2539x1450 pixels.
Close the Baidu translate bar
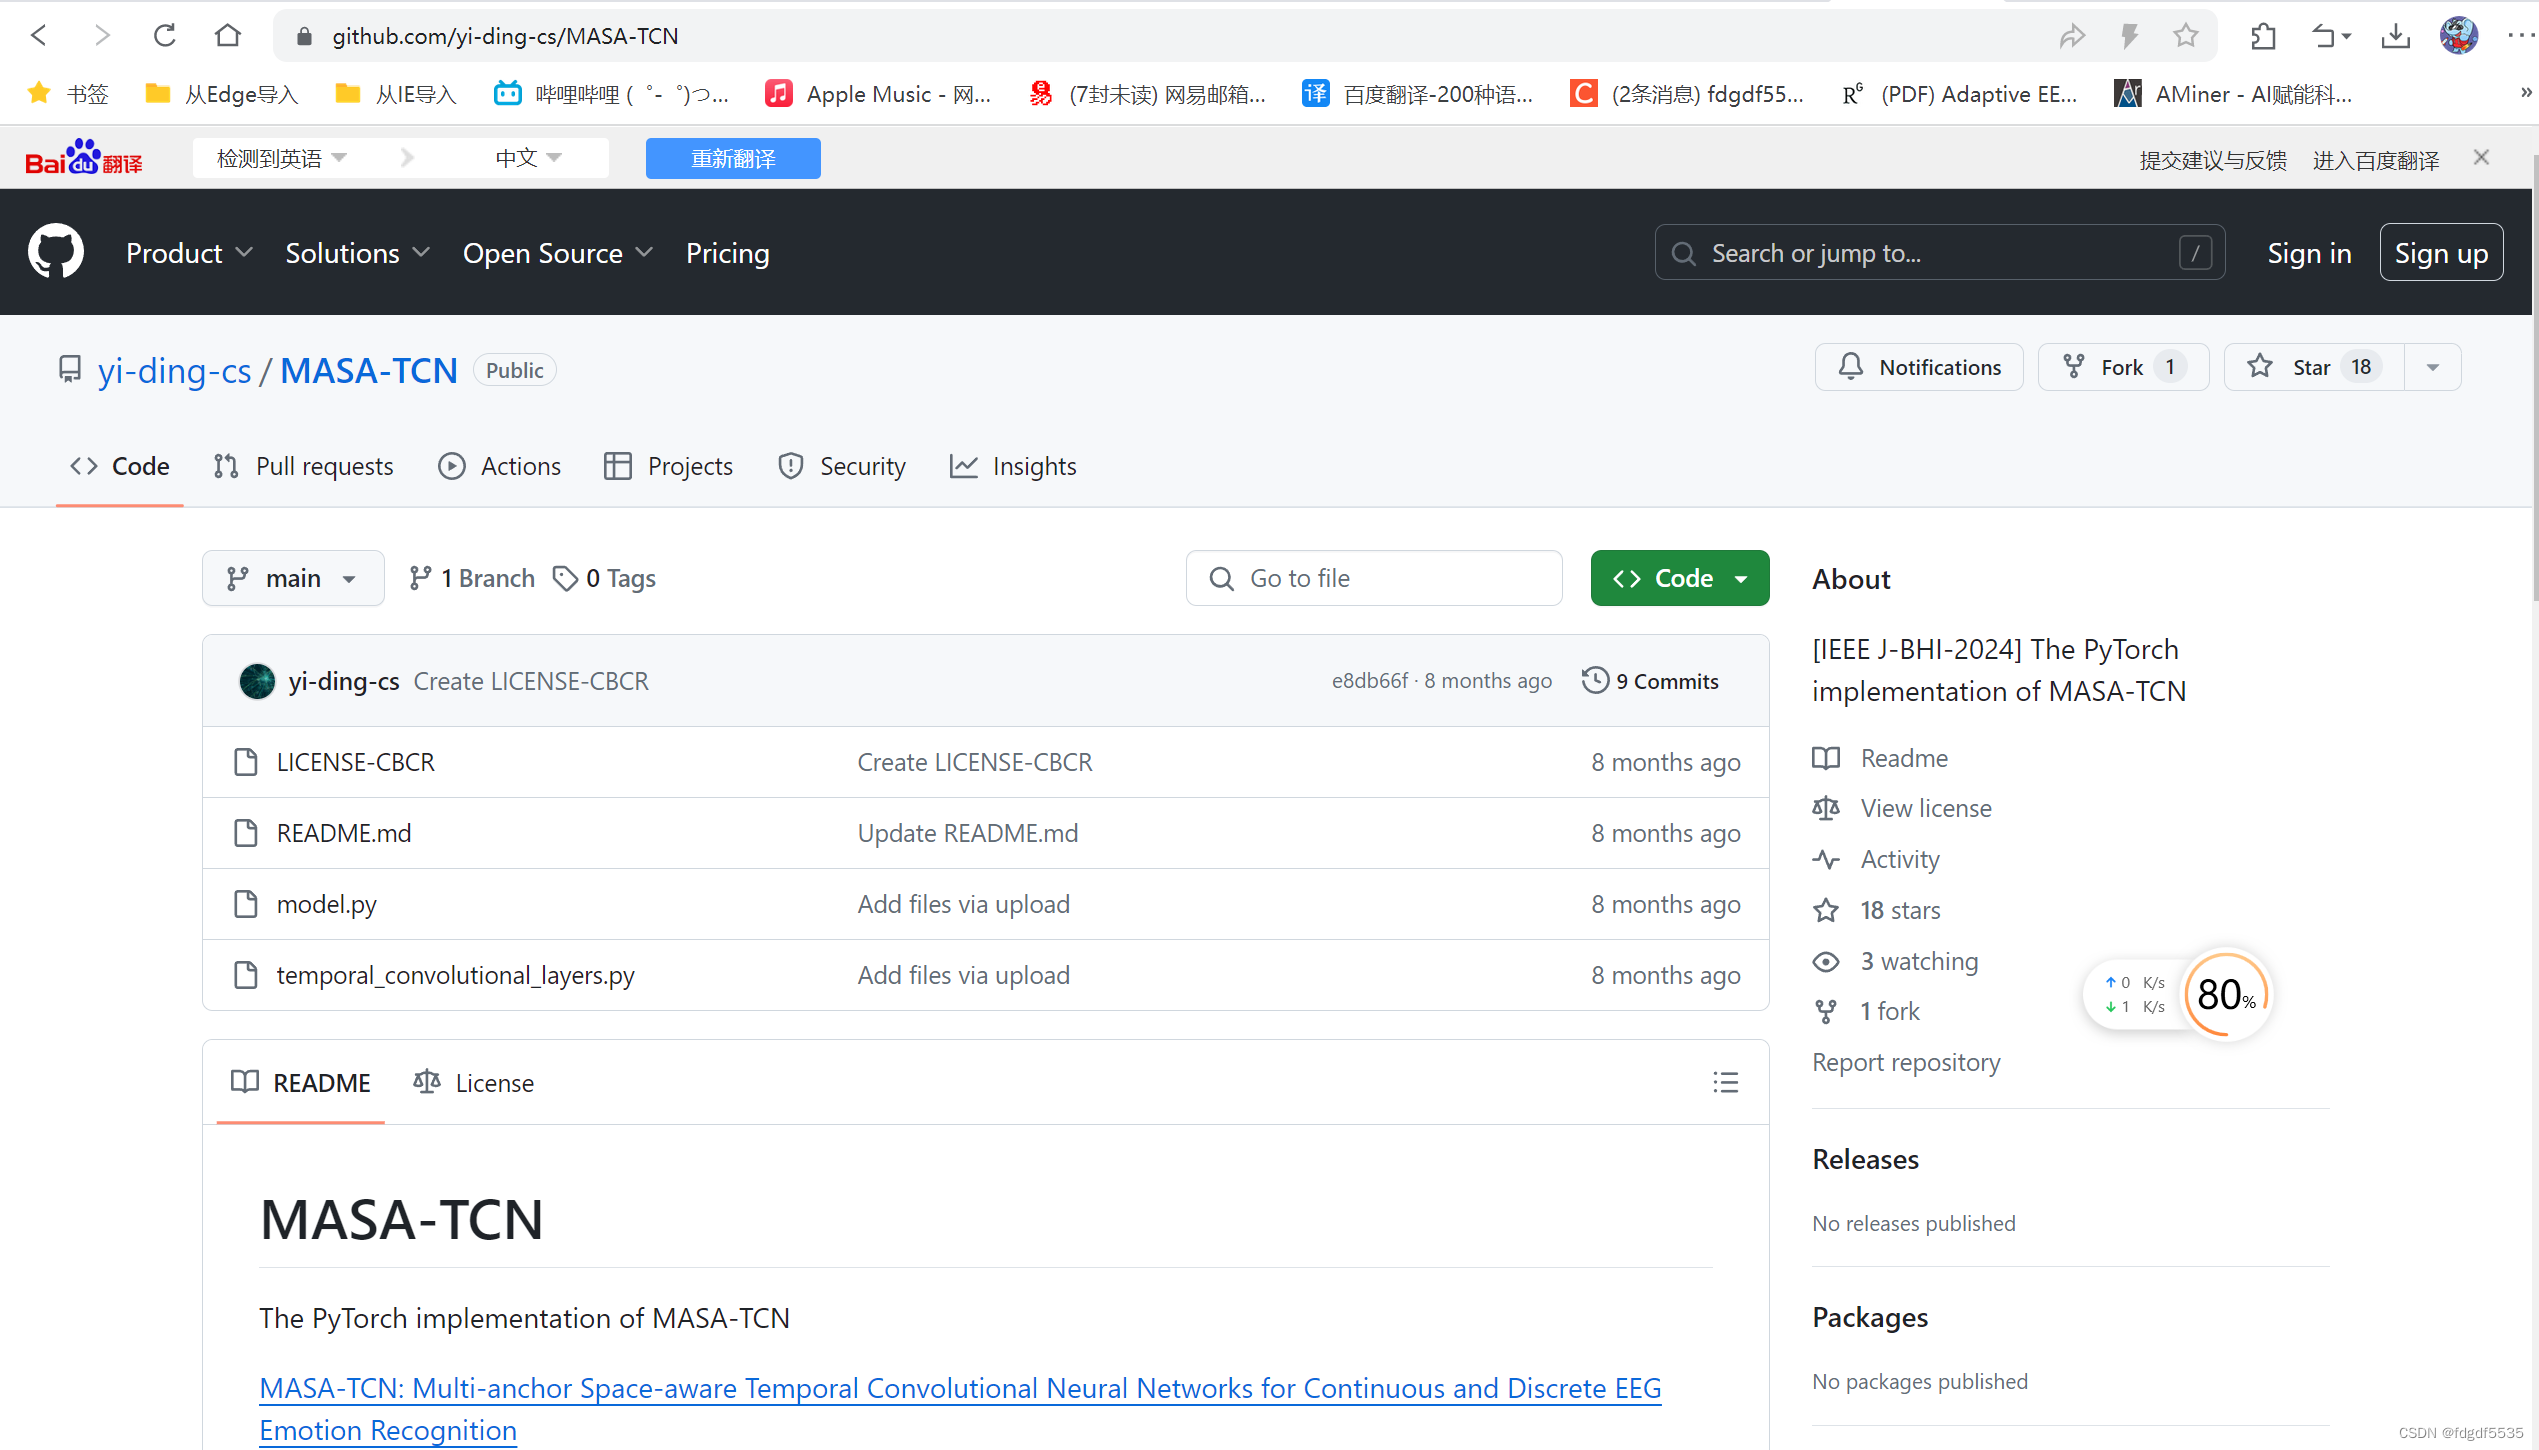2481,158
